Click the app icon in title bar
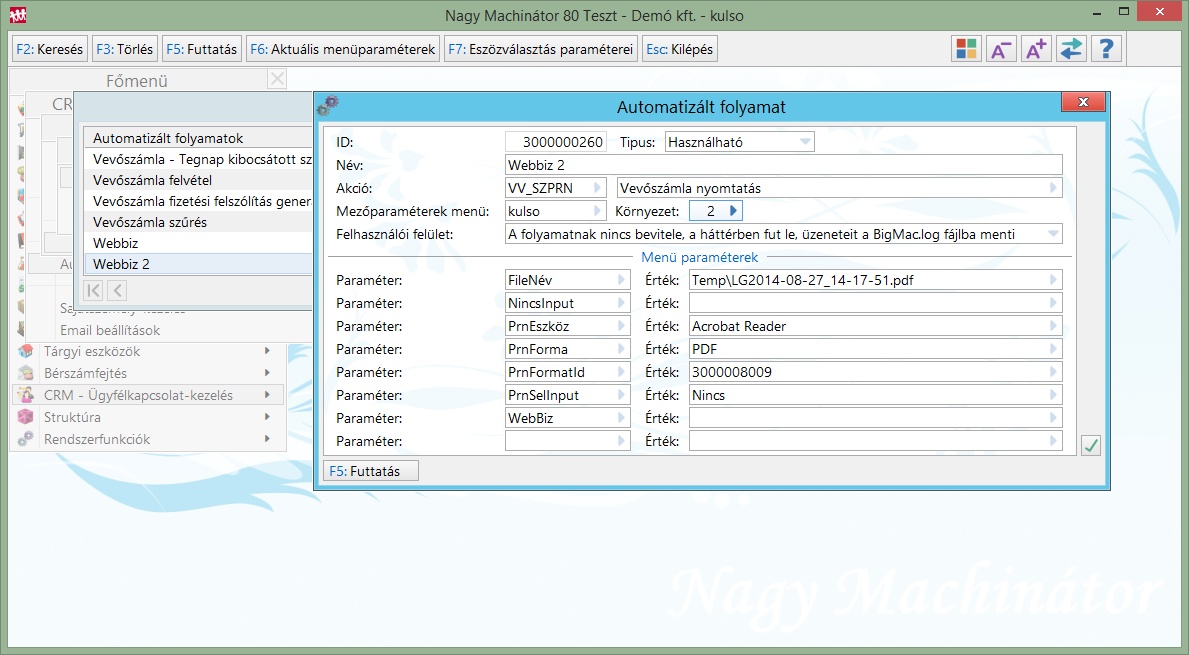The image size is (1189, 655). 18,15
